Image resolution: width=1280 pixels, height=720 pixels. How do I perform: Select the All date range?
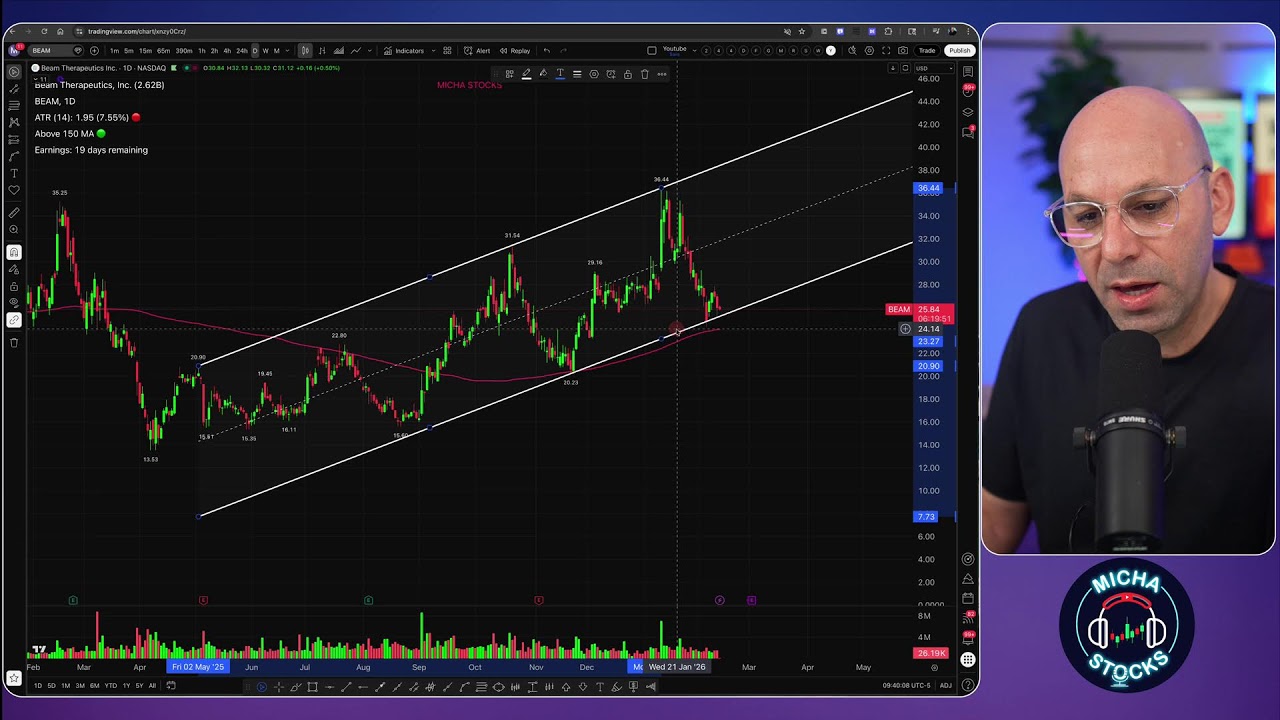152,686
